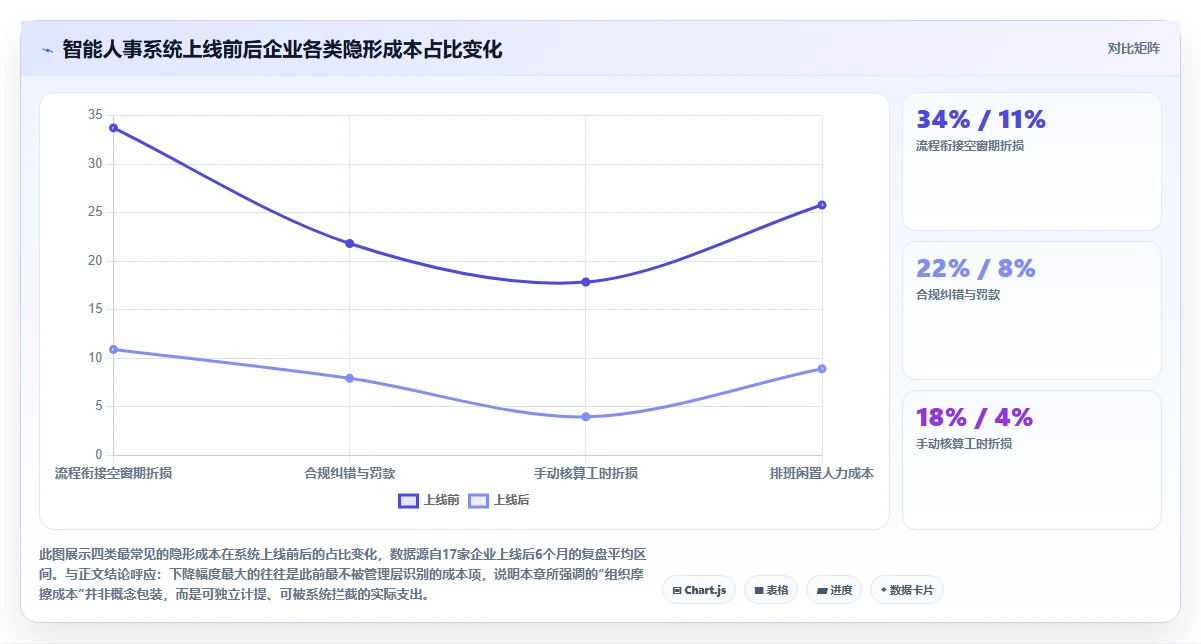Click 上线后 data point at 手动核算工时折损

pos(586,417)
